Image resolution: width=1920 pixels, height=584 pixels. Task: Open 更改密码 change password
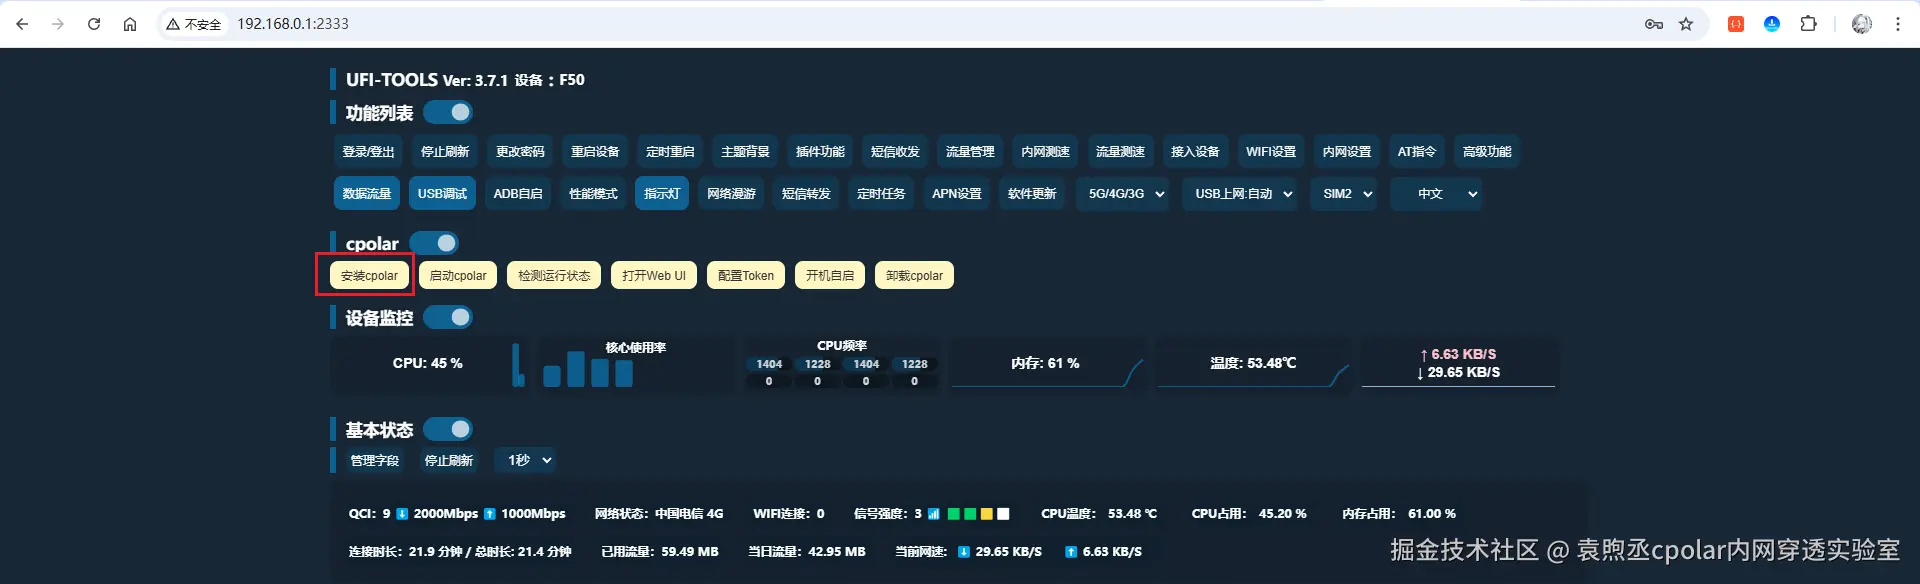[520, 151]
